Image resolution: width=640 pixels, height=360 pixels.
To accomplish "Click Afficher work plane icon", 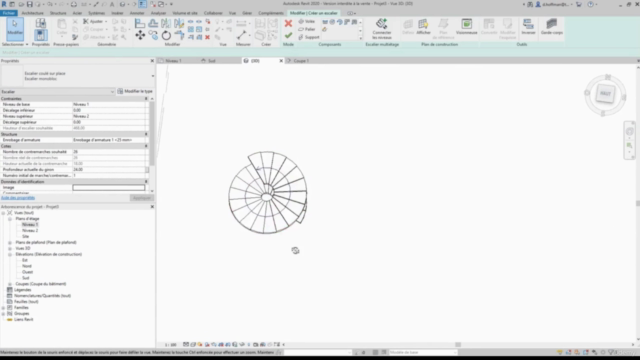I will 423,27.
